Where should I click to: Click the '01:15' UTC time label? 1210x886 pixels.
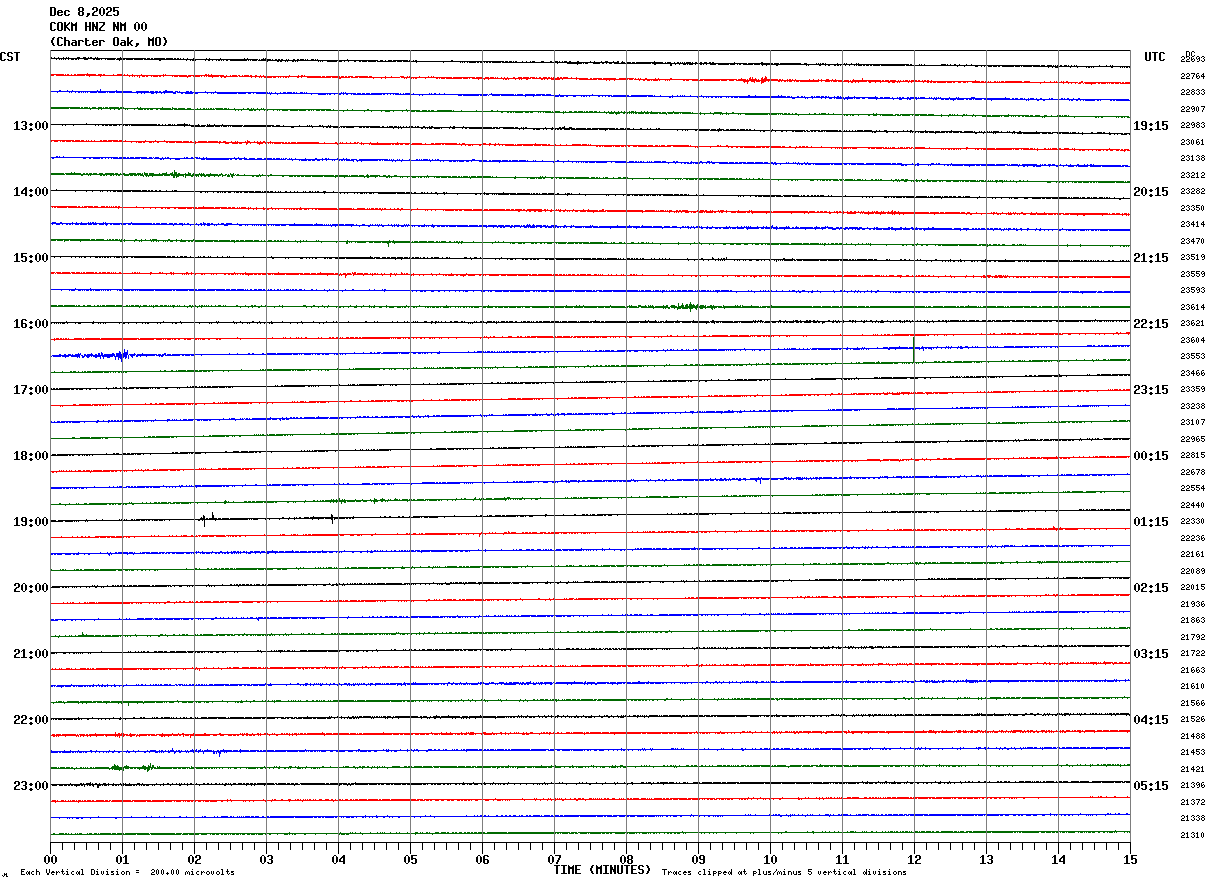pos(1151,522)
